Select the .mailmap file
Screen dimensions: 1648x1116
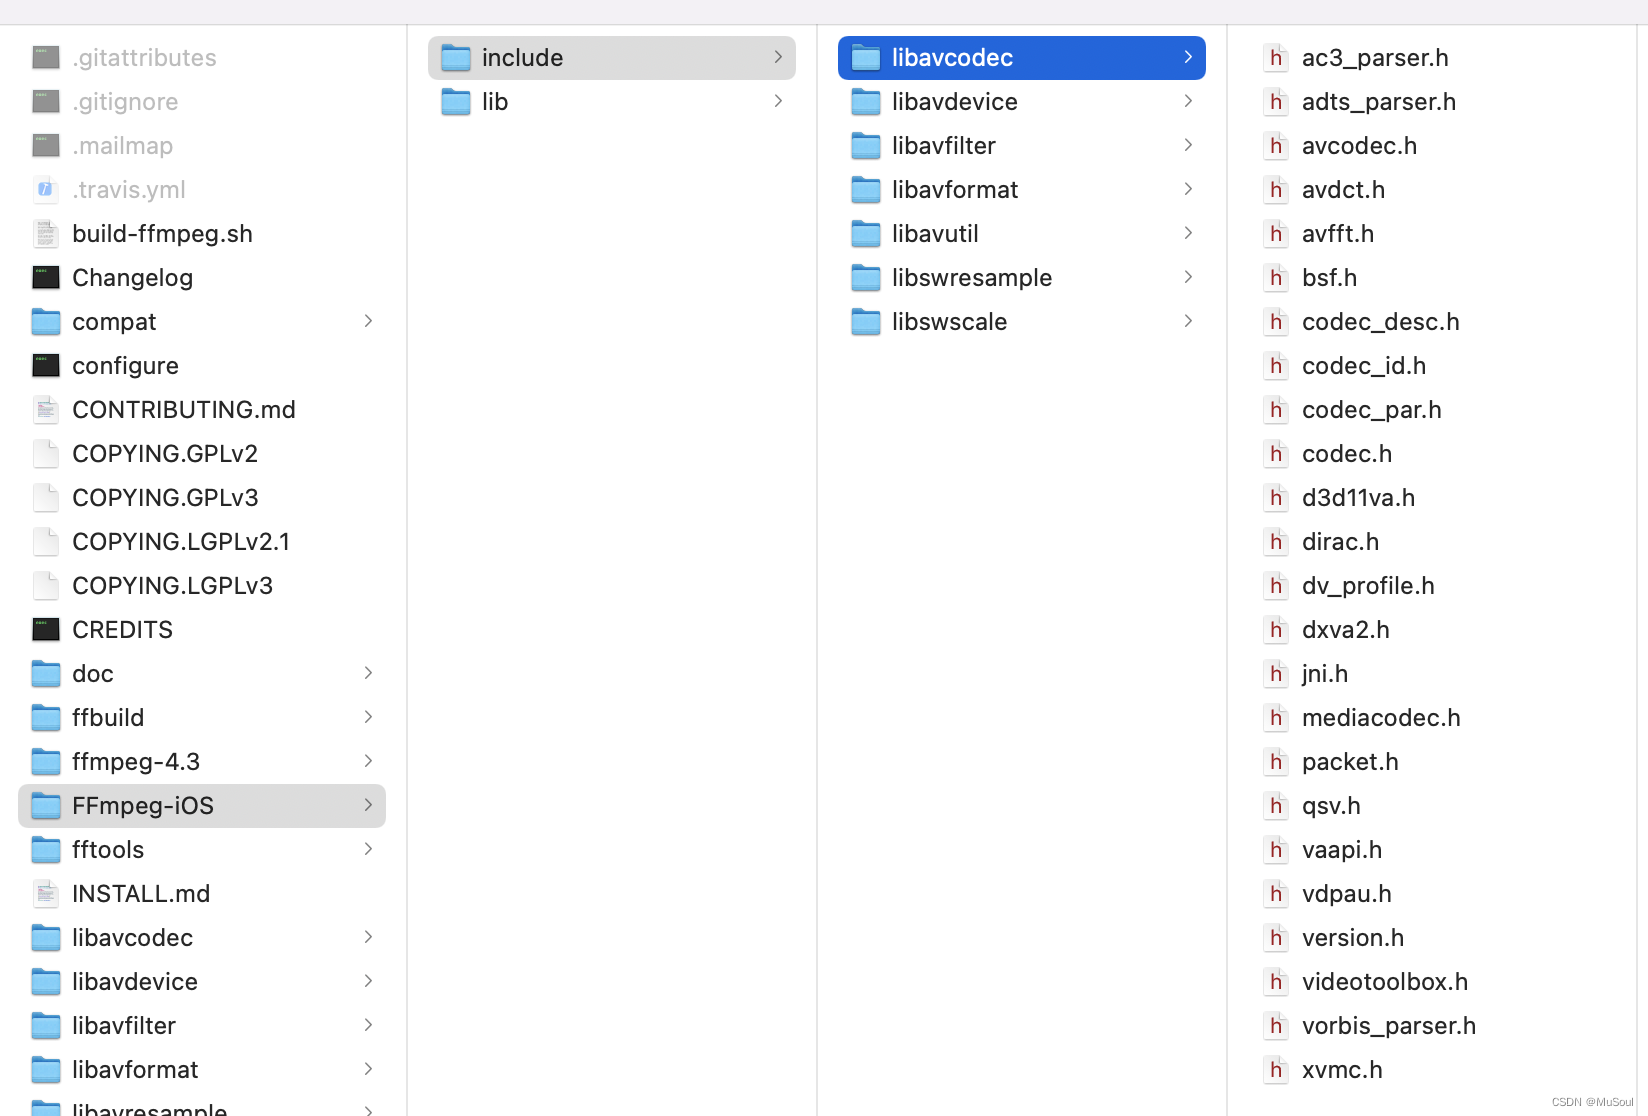click(x=202, y=146)
